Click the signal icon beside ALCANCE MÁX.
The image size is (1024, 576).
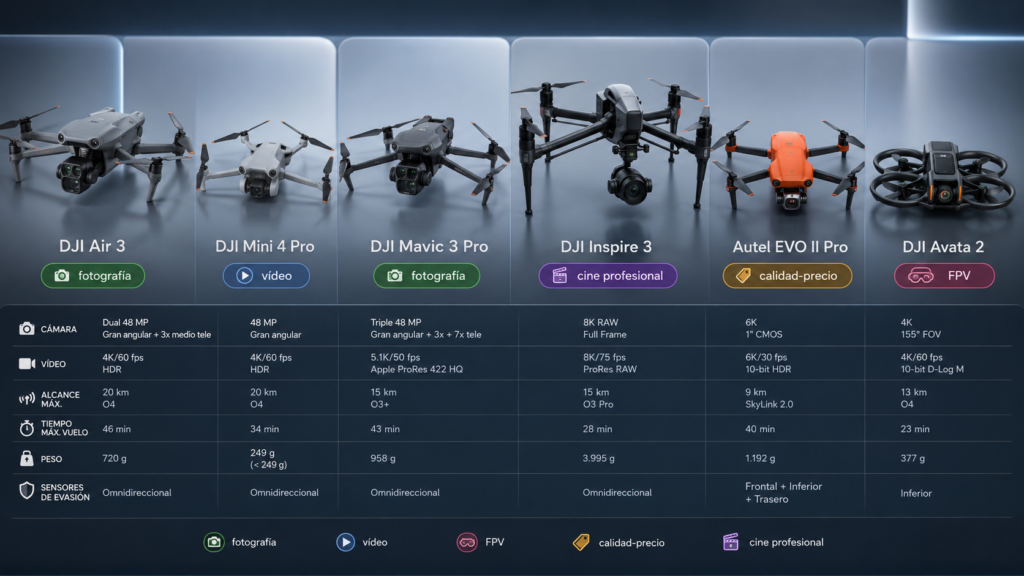[27, 399]
